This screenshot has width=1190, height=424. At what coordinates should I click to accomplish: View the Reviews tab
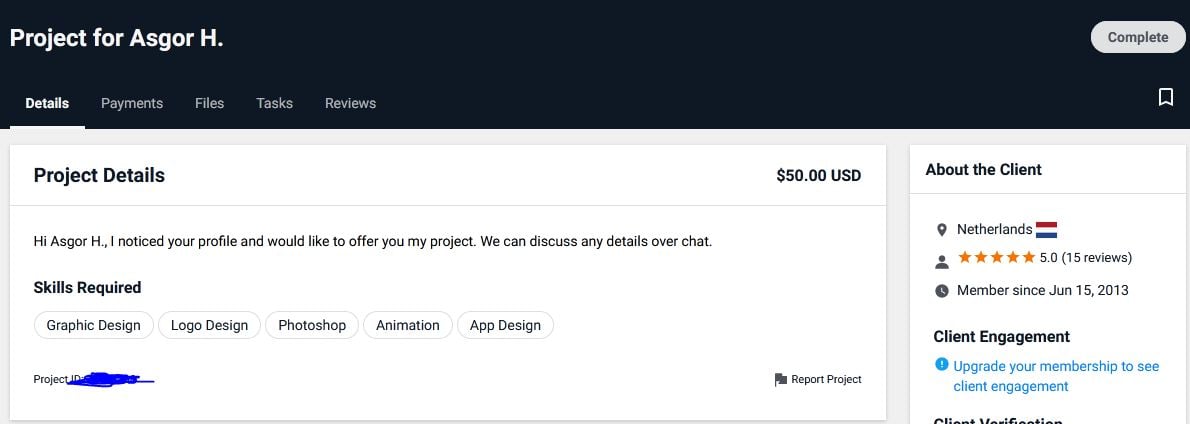coord(351,103)
